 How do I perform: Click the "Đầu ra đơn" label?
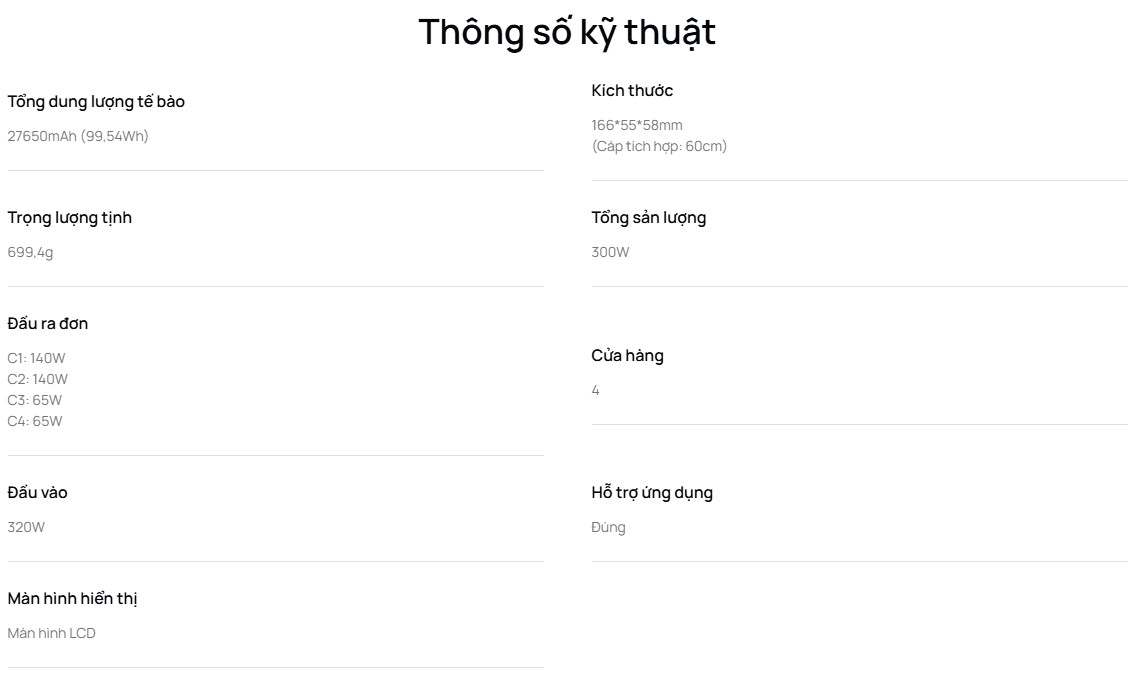click(x=48, y=324)
